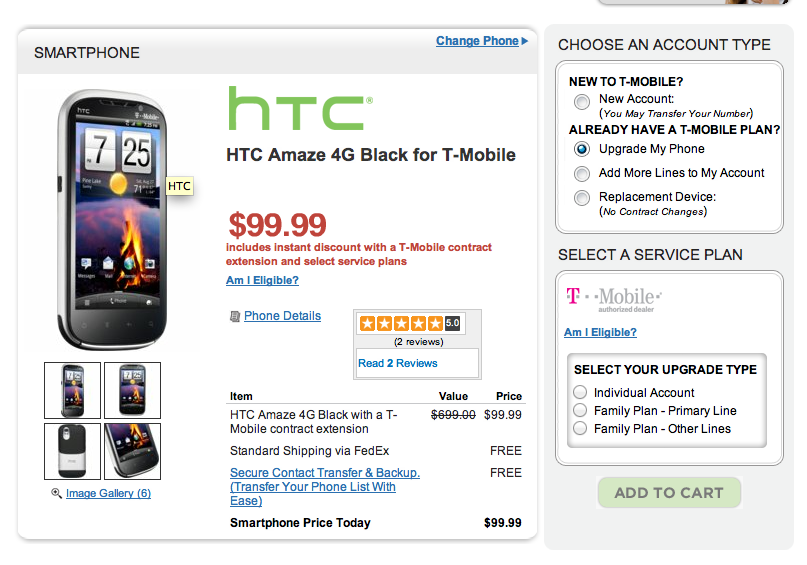This screenshot has height=565, width=807.
Task: Click the five-star rating icons
Action: (400, 323)
